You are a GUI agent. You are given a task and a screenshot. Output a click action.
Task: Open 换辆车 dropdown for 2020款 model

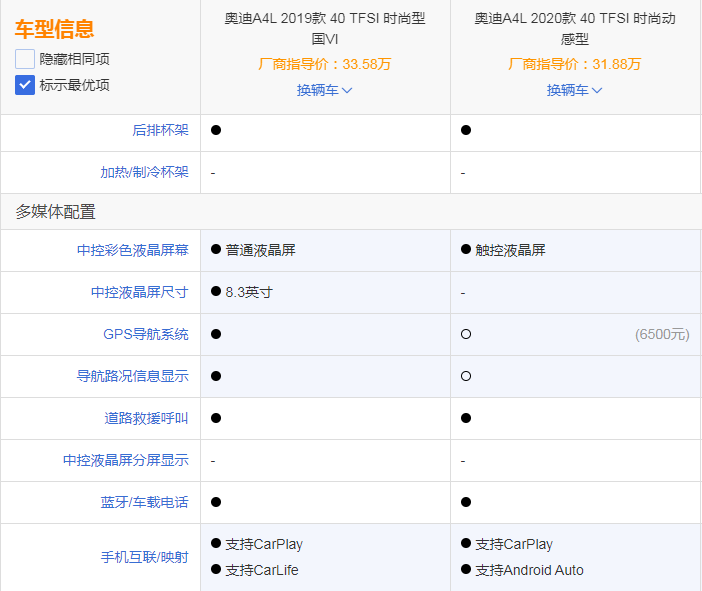574,90
